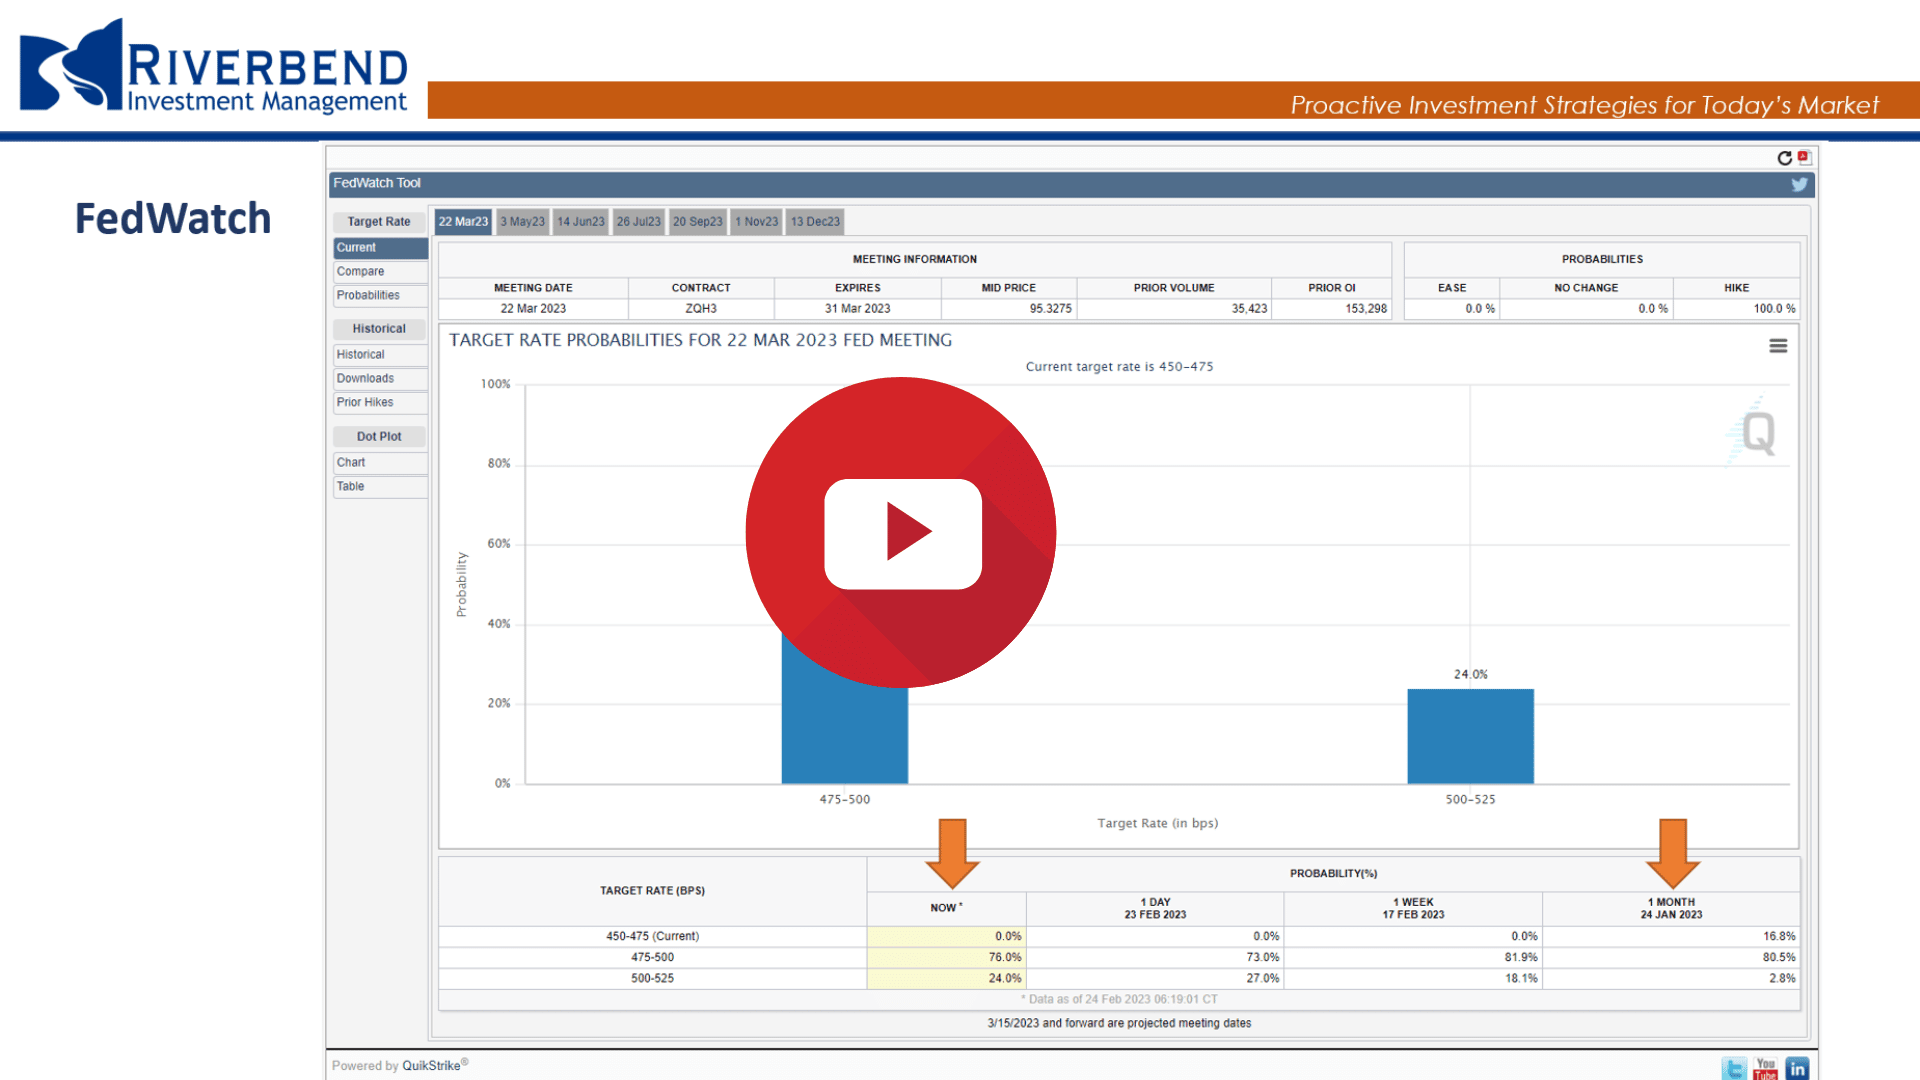Click the contract value ZQH3
Viewport: 1920px width, 1080px height.
pyautogui.click(x=701, y=309)
